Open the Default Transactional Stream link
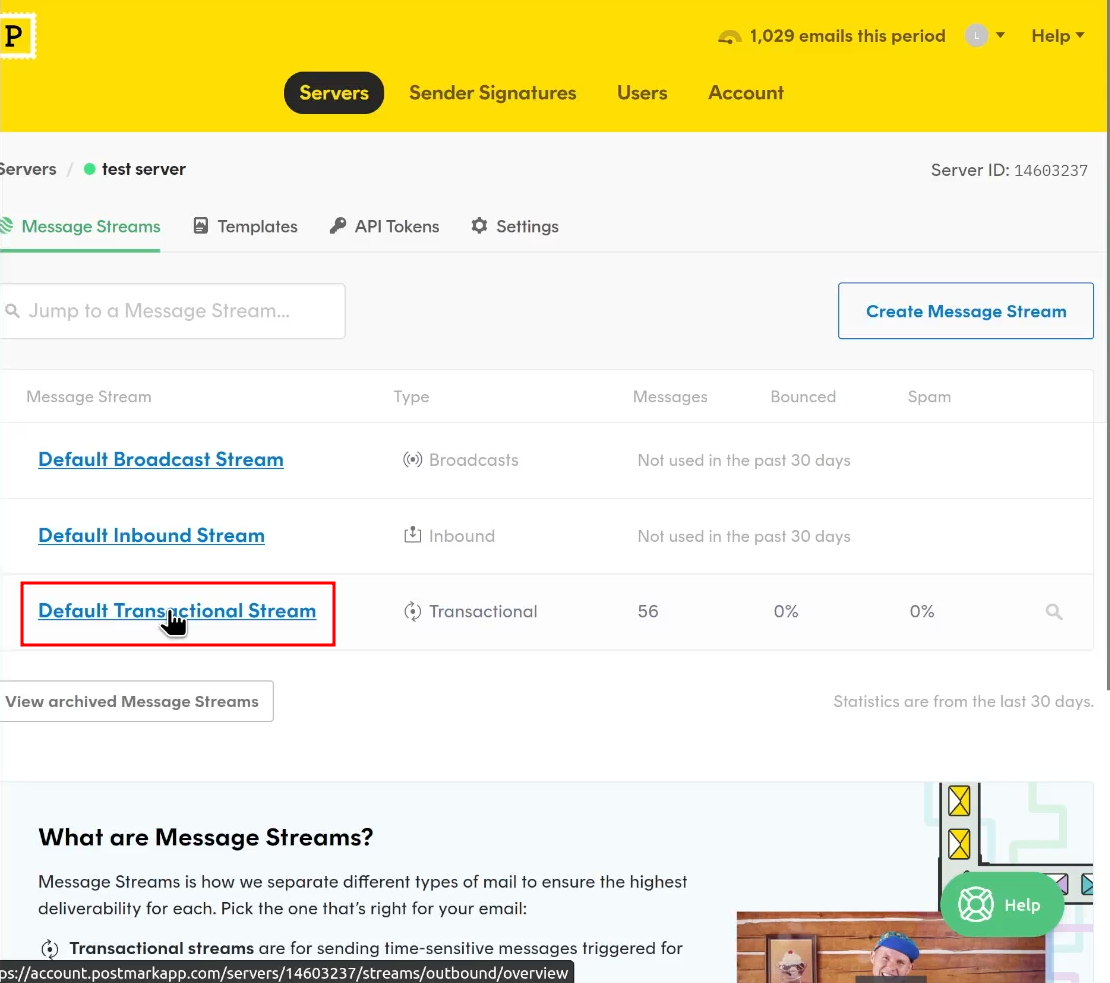Image resolution: width=1110 pixels, height=983 pixels. 177,611
